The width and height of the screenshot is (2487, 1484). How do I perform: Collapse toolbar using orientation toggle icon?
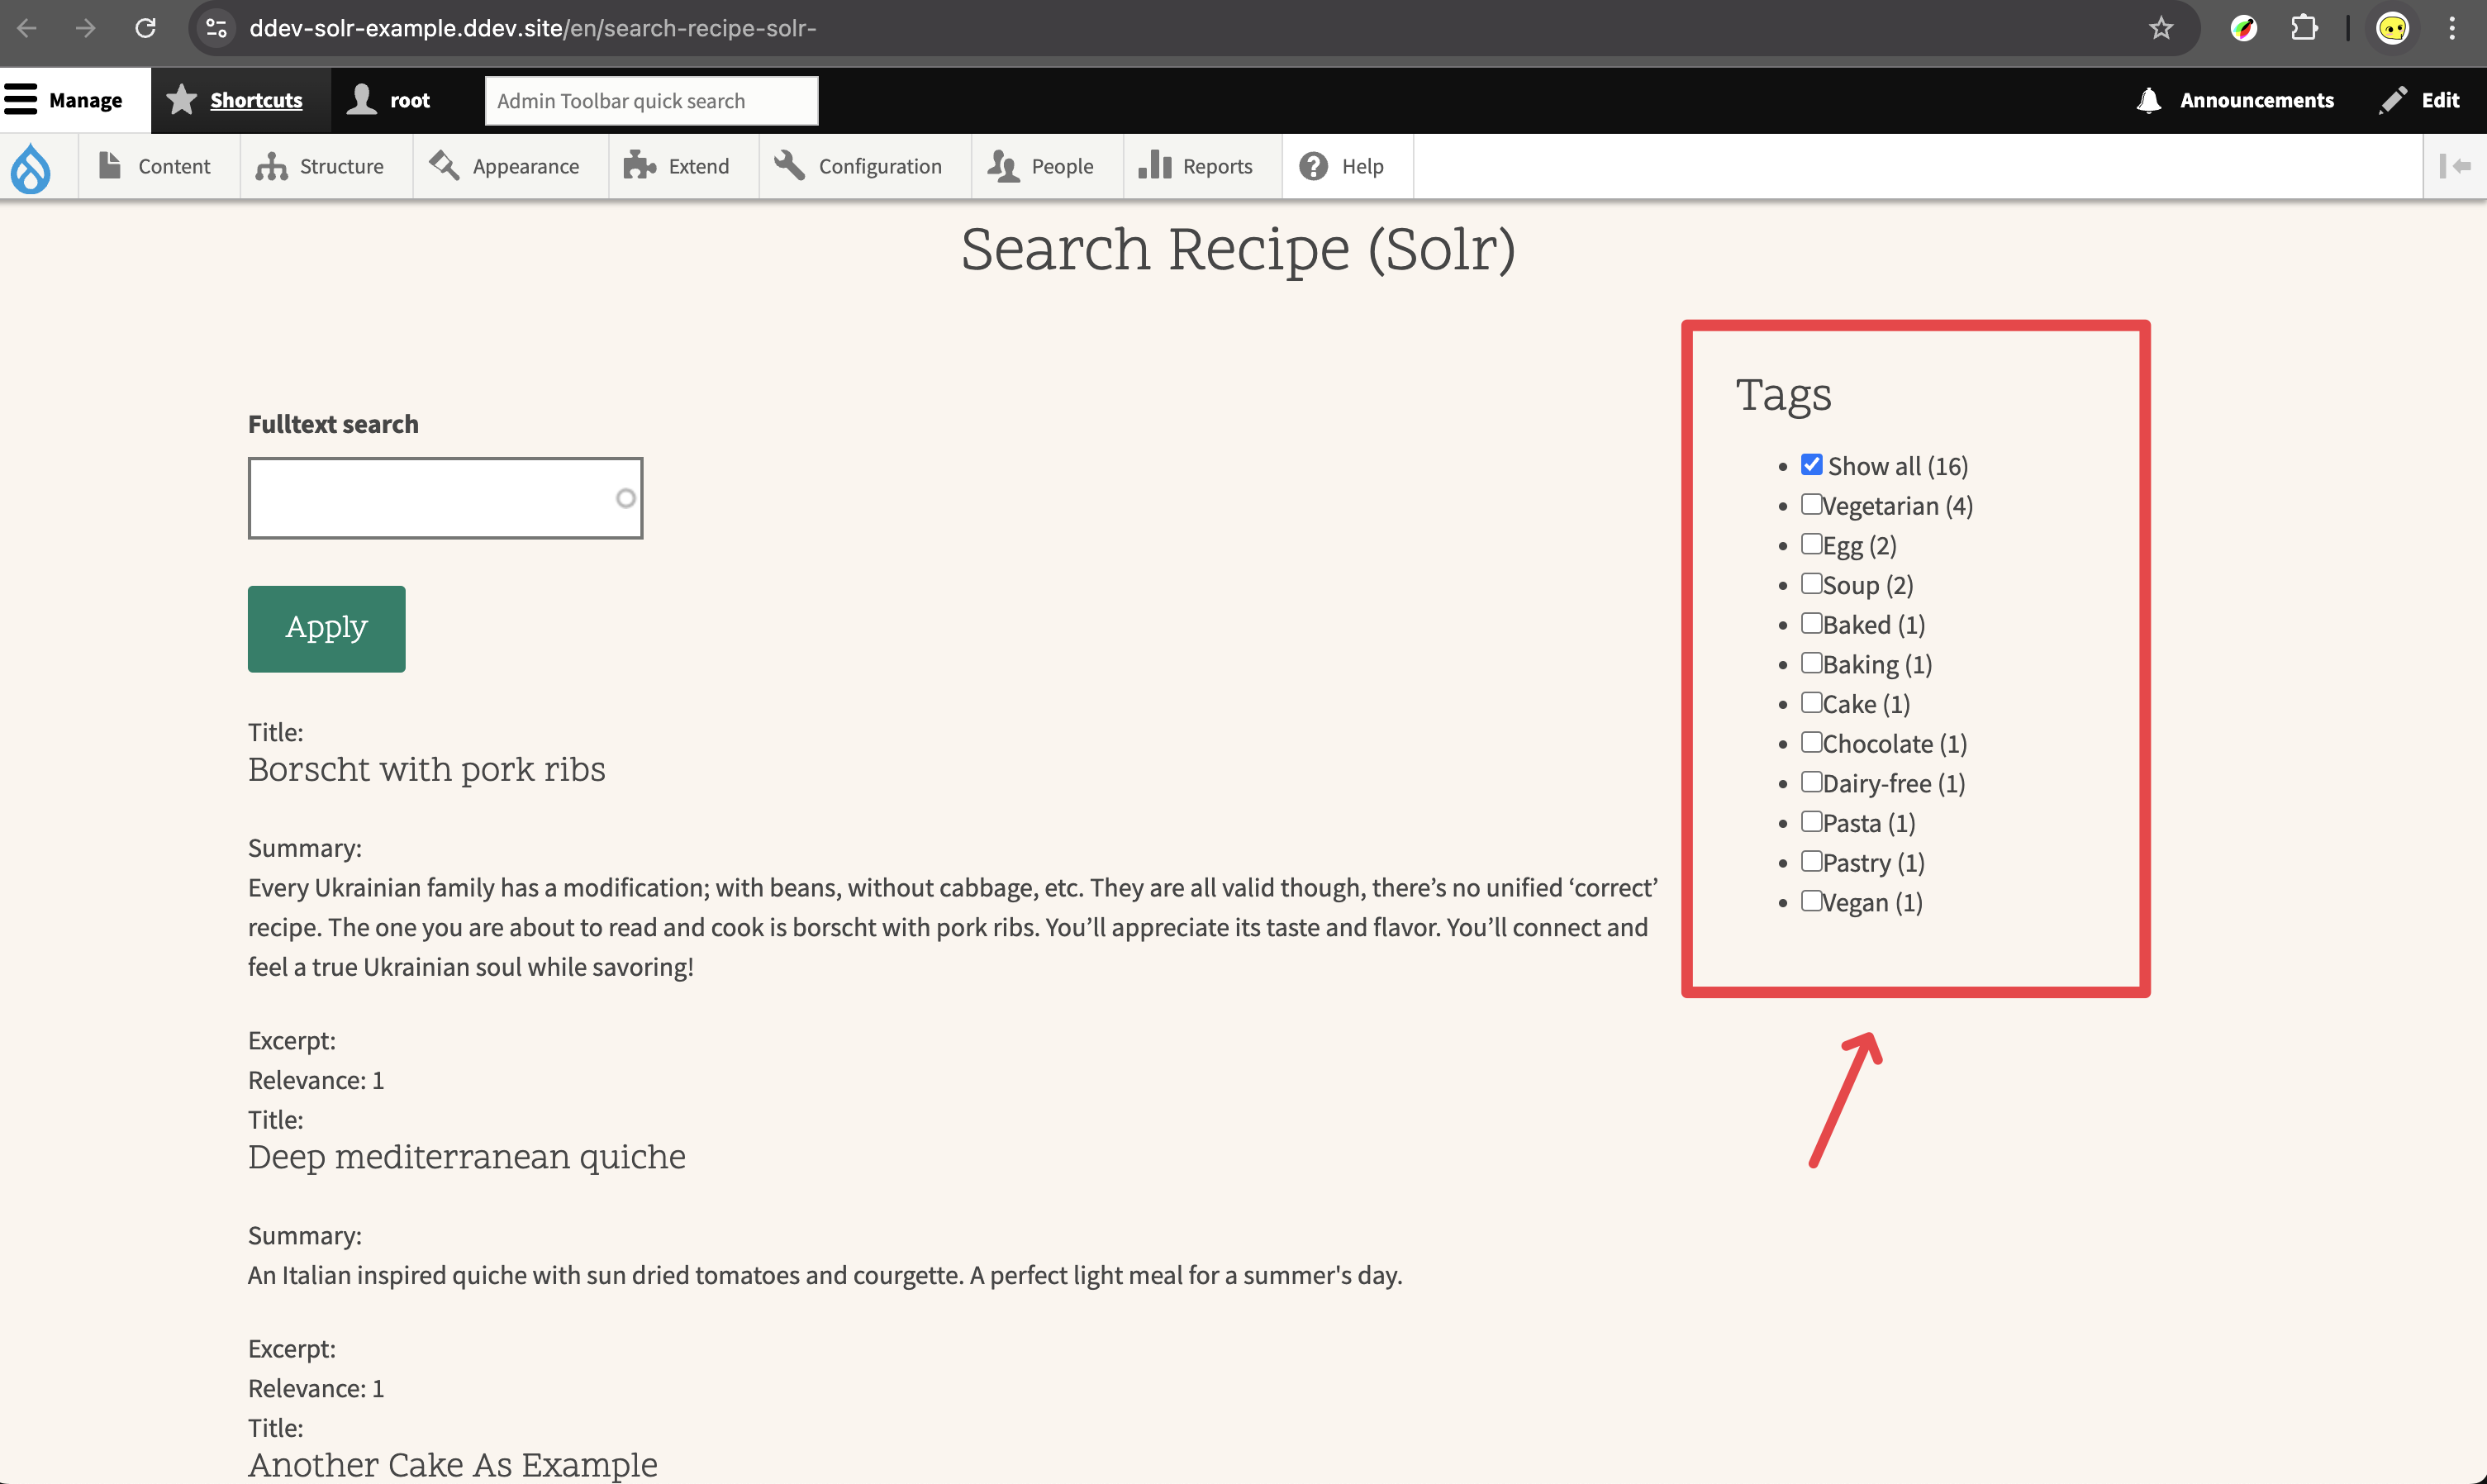(x=2454, y=166)
